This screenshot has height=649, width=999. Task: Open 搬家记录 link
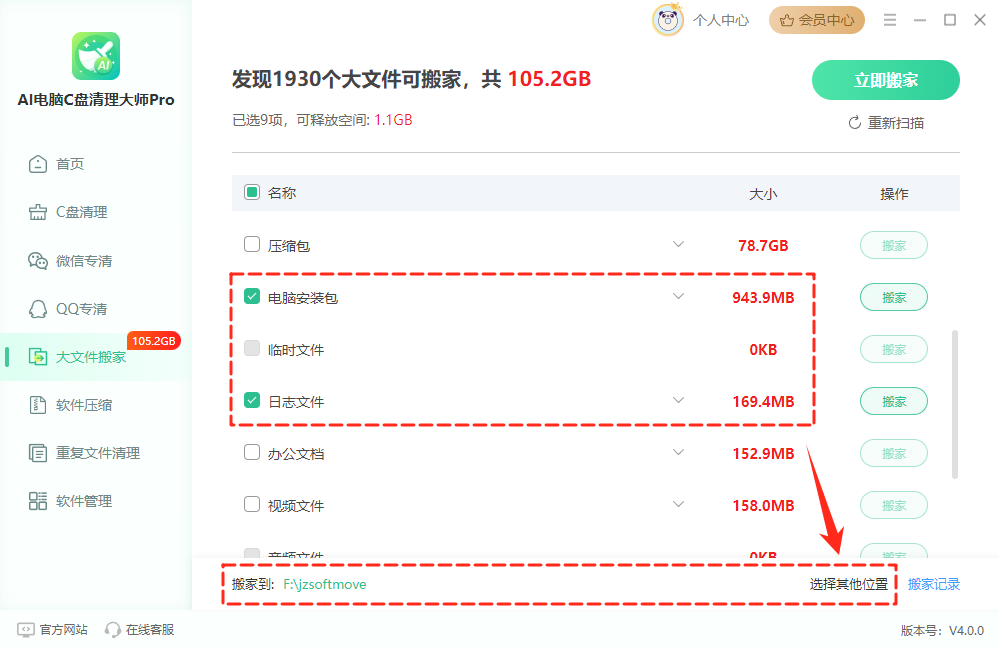(x=933, y=584)
